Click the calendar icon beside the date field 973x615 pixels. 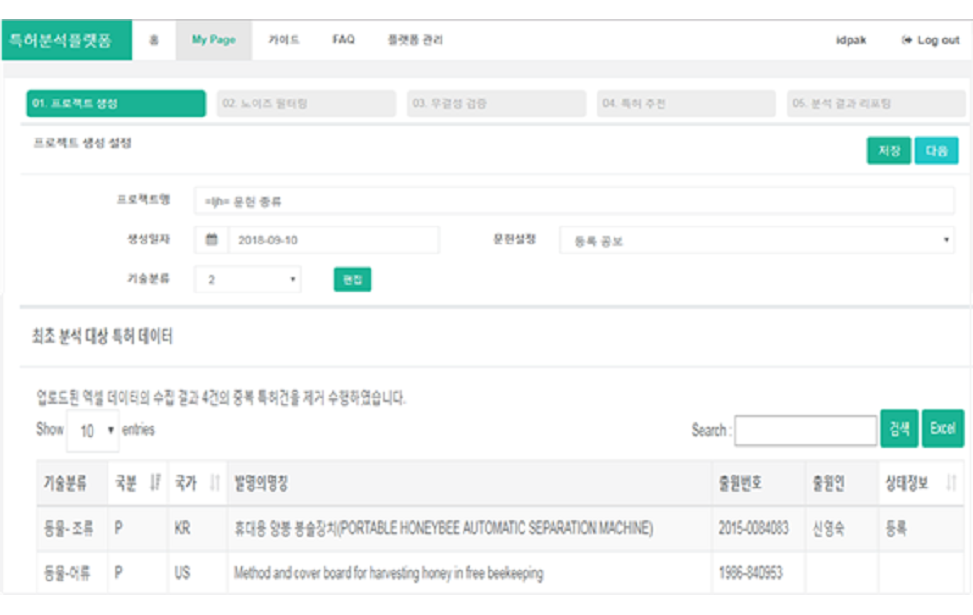[211, 240]
